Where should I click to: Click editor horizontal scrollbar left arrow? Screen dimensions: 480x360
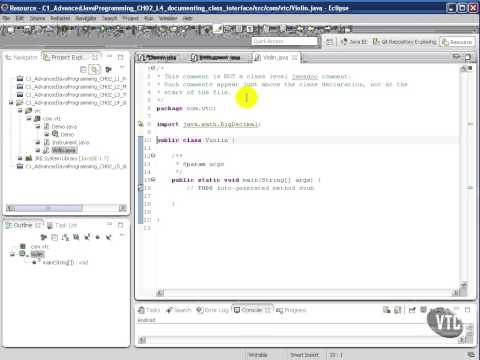pyautogui.click(x=160, y=293)
